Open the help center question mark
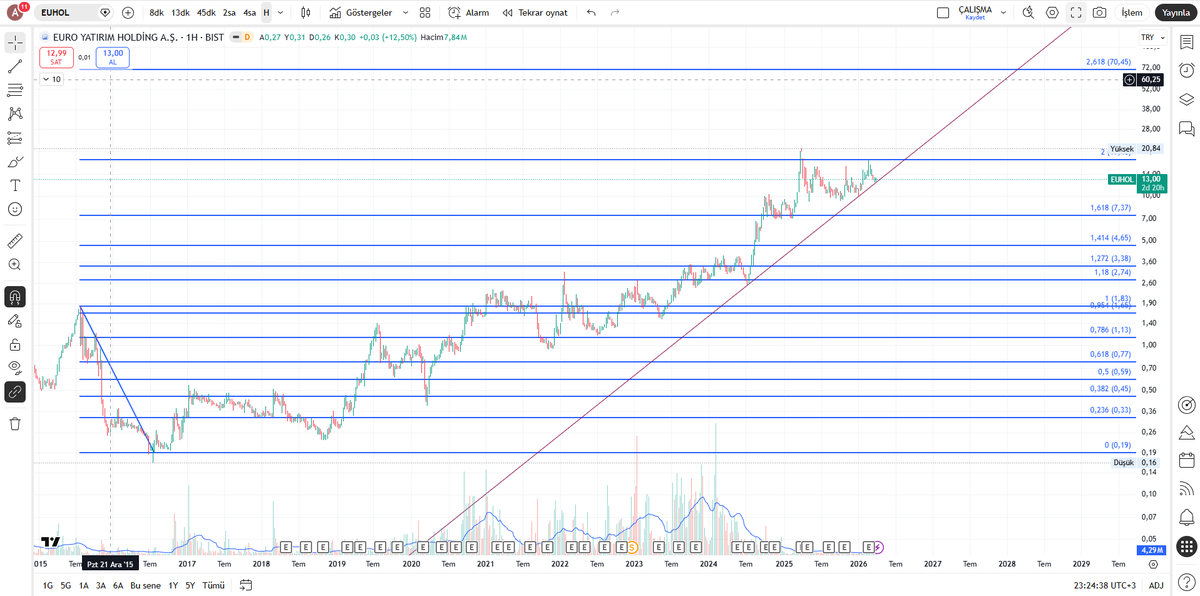Screen dimensions: 1200x596 [1186, 583]
